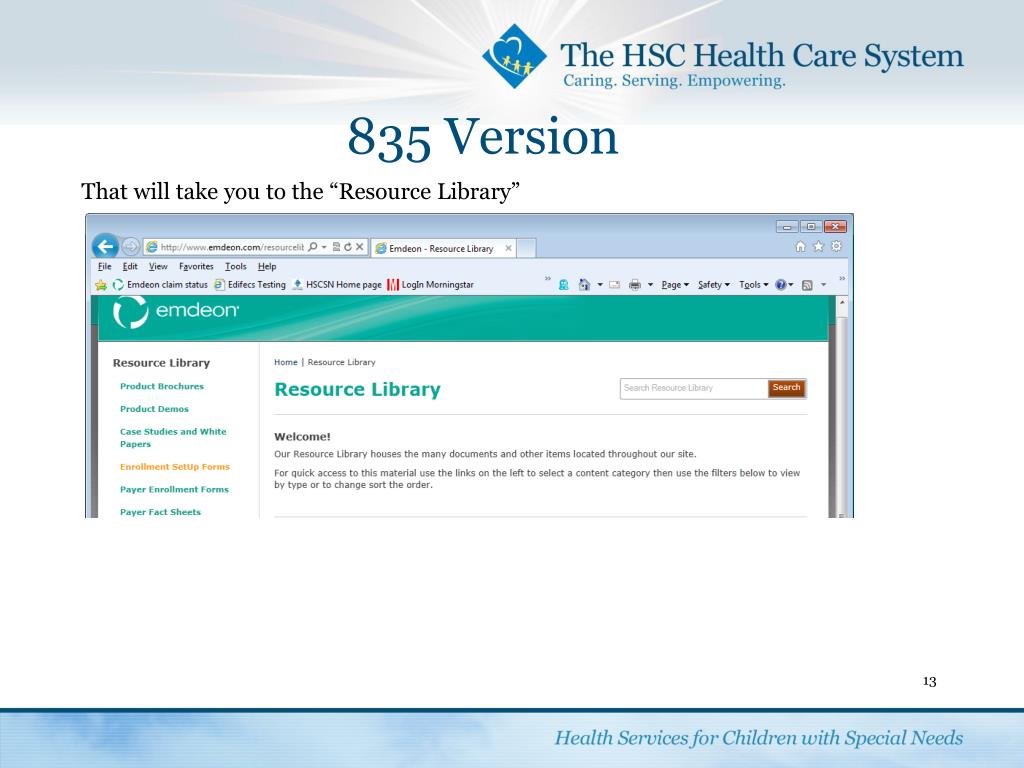Open the browser Home icon at top right
The height and width of the screenshot is (768, 1024).
800,247
